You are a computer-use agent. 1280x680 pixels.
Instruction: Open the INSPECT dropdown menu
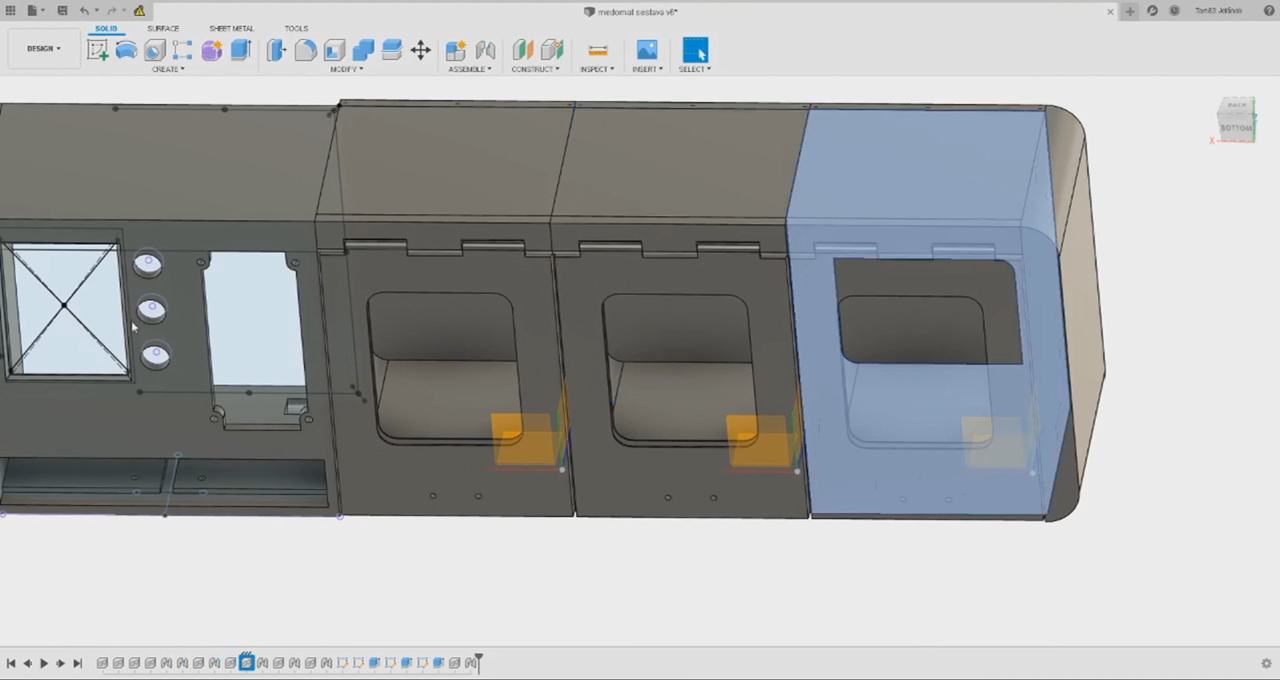[x=597, y=69]
